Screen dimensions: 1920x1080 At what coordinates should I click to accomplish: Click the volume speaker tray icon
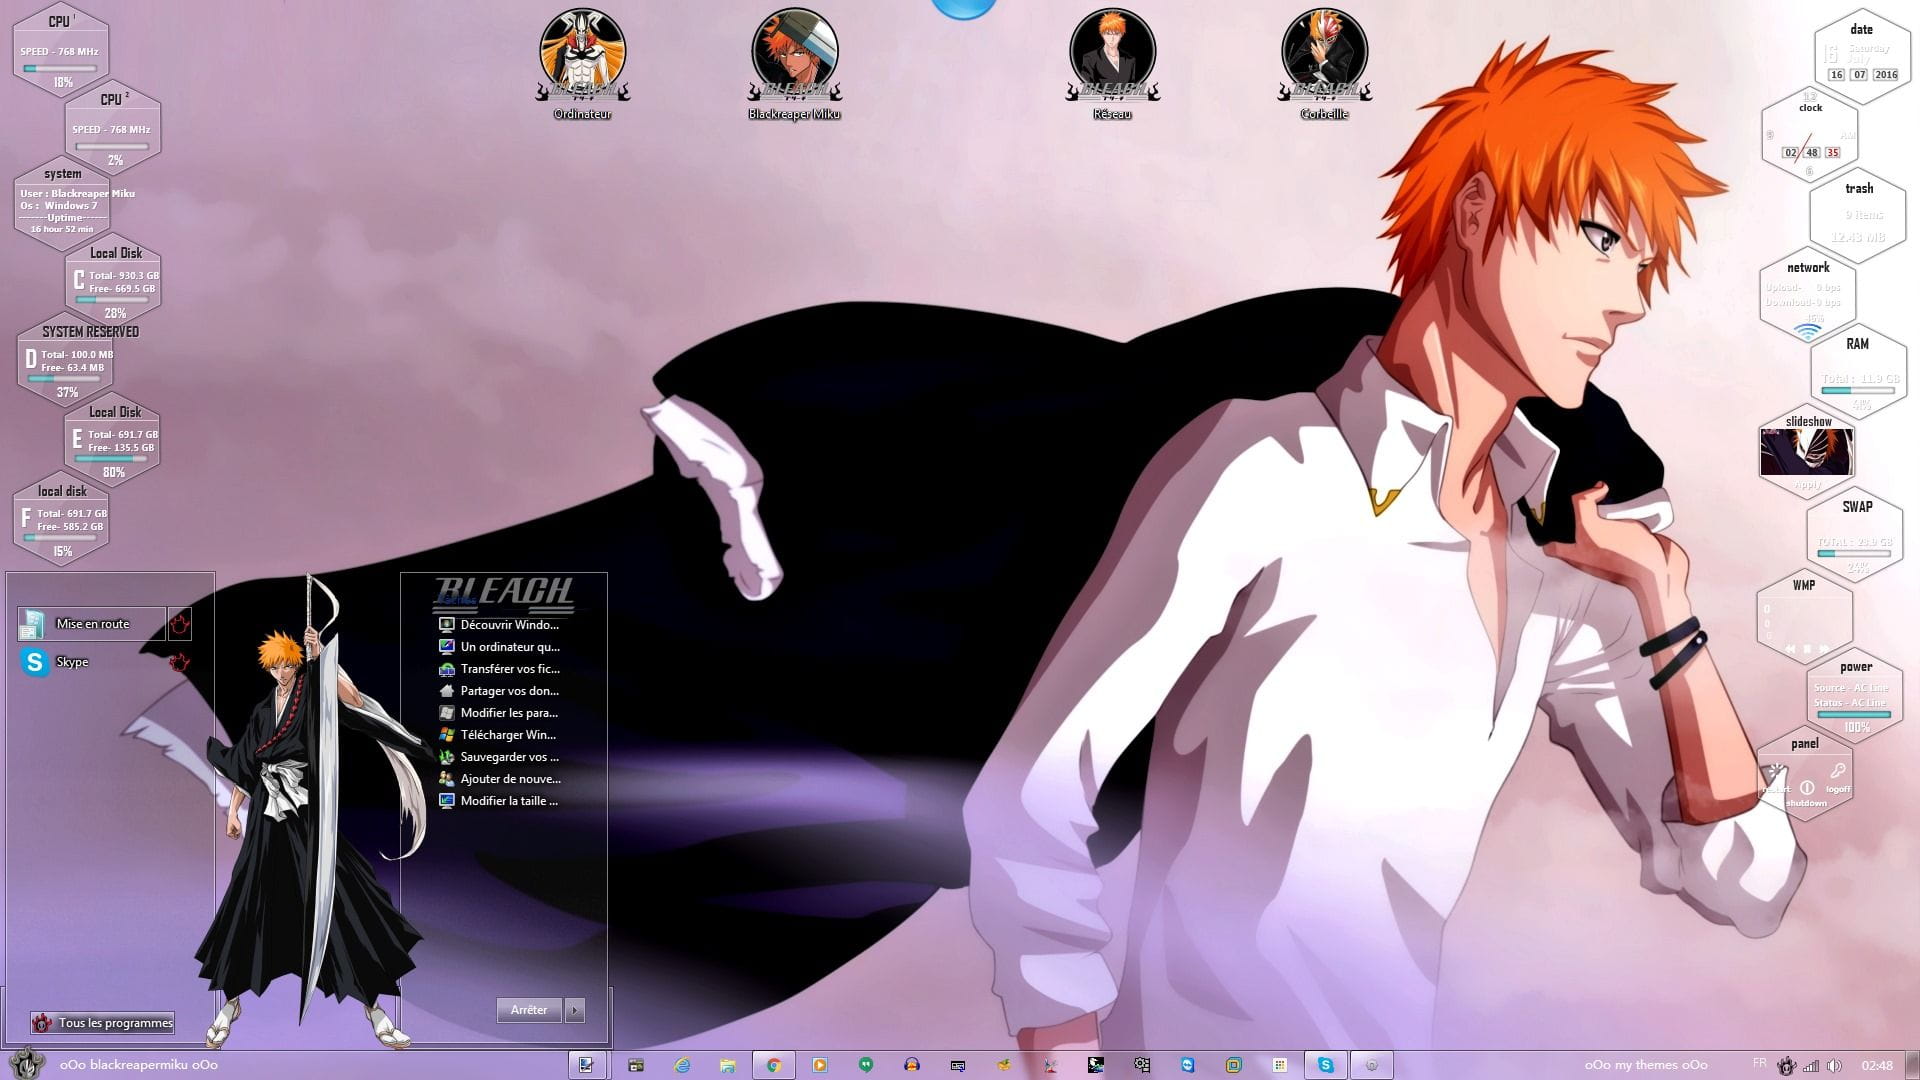(x=1834, y=1066)
